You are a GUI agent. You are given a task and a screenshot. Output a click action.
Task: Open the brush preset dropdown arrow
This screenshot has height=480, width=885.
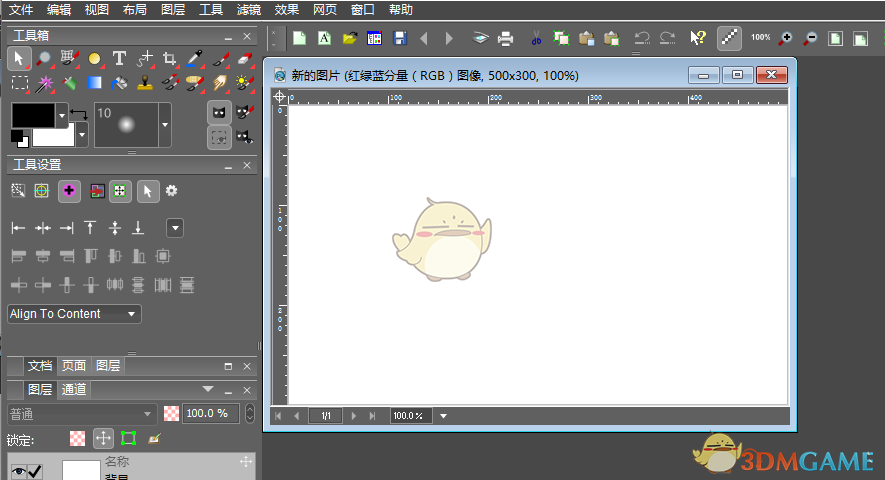tap(165, 125)
